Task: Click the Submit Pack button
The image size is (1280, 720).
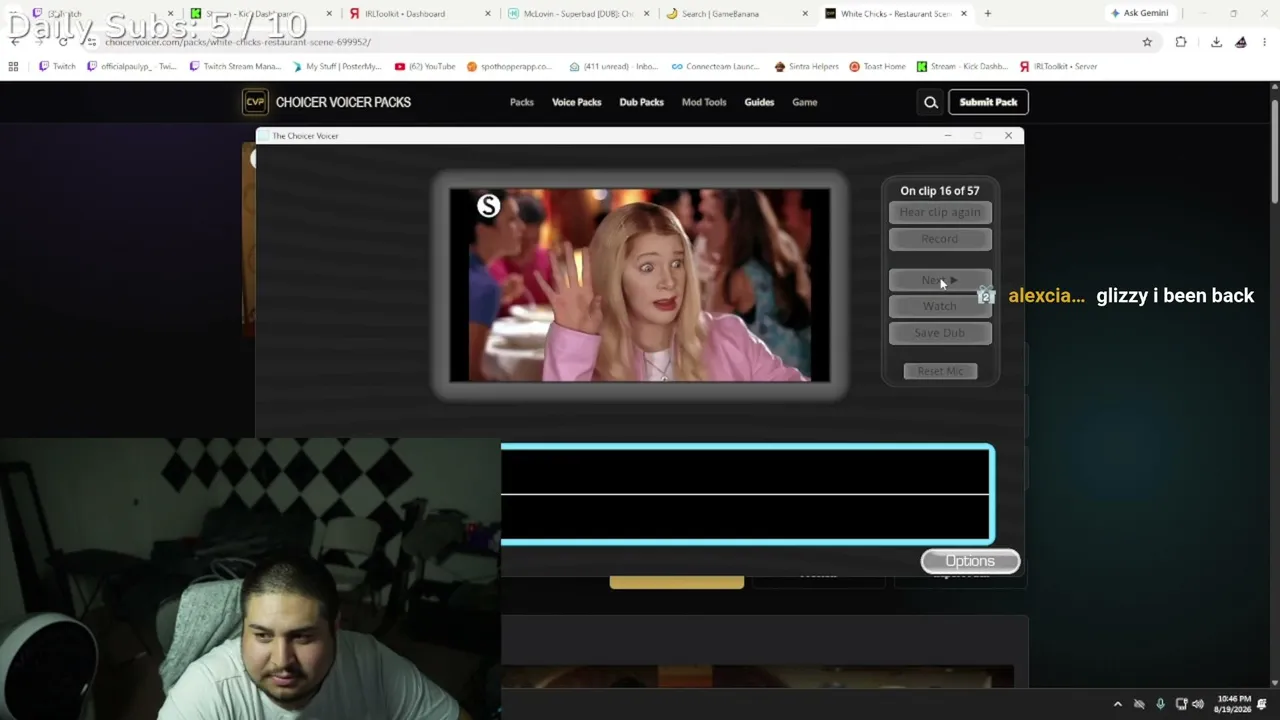Action: pyautogui.click(x=989, y=102)
